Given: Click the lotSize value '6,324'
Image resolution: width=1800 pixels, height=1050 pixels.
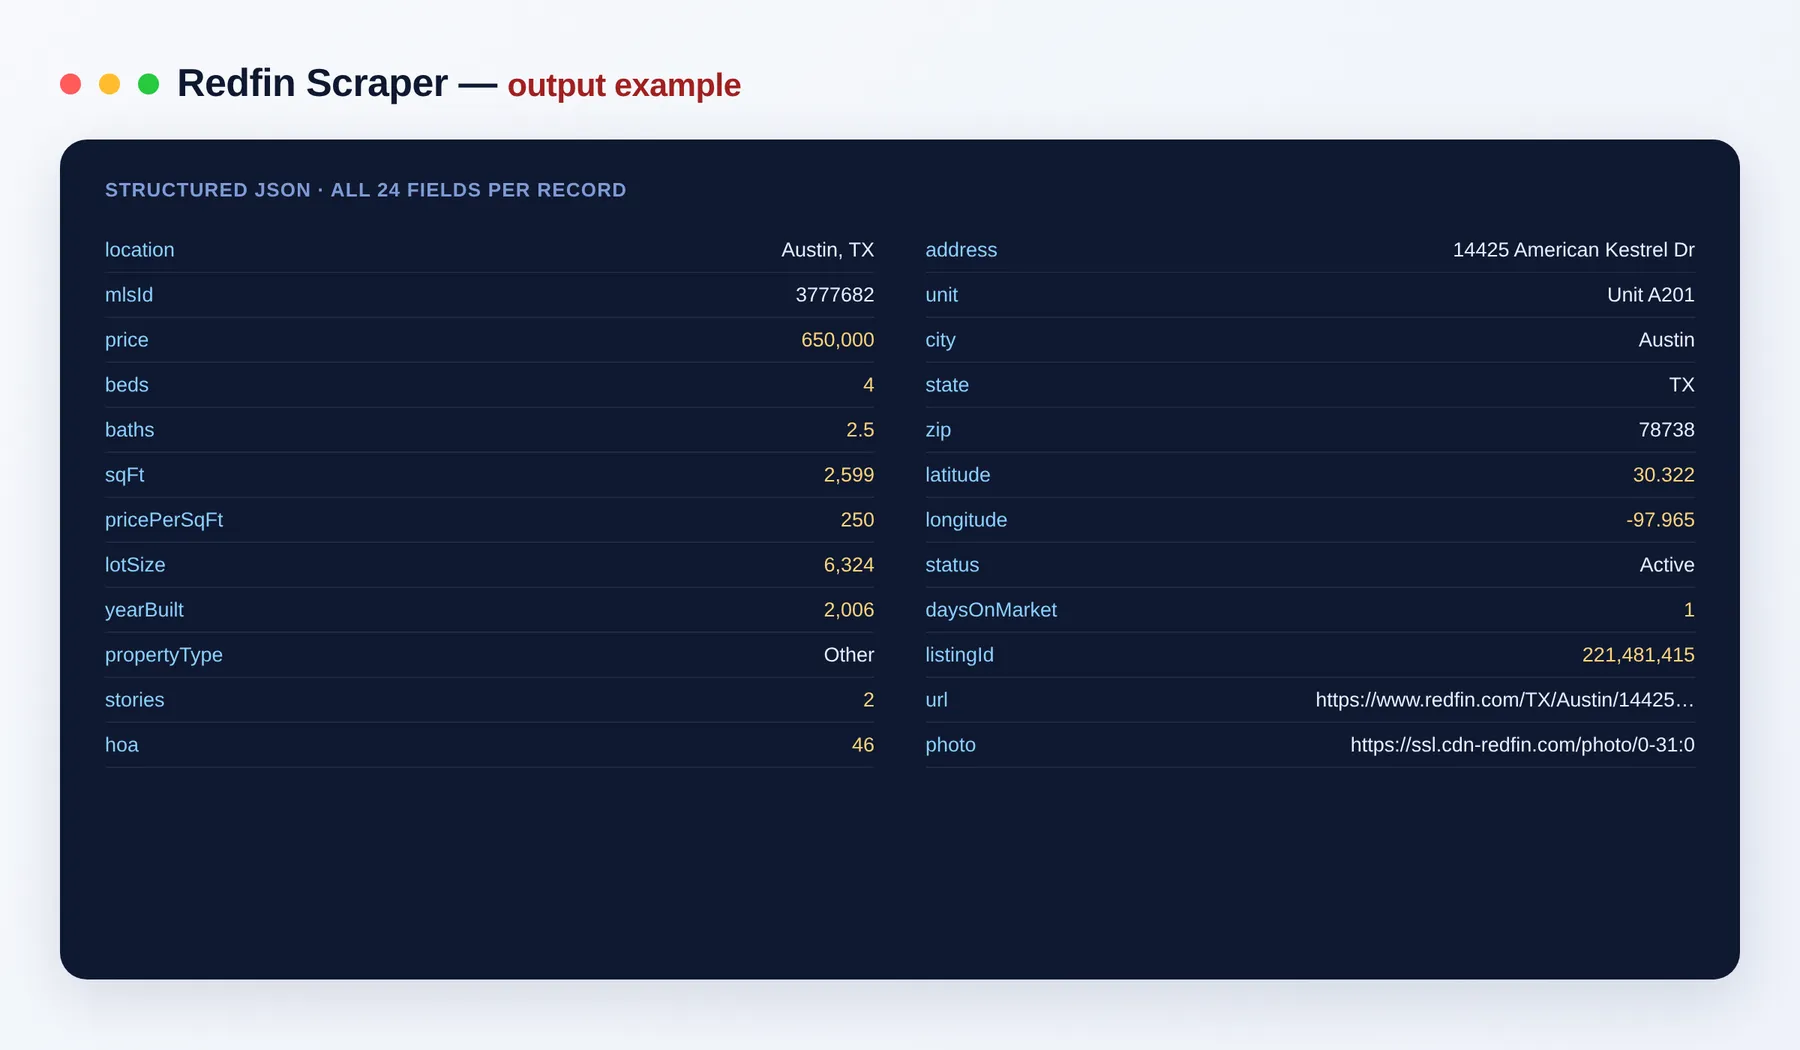Looking at the screenshot, I should 849,565.
